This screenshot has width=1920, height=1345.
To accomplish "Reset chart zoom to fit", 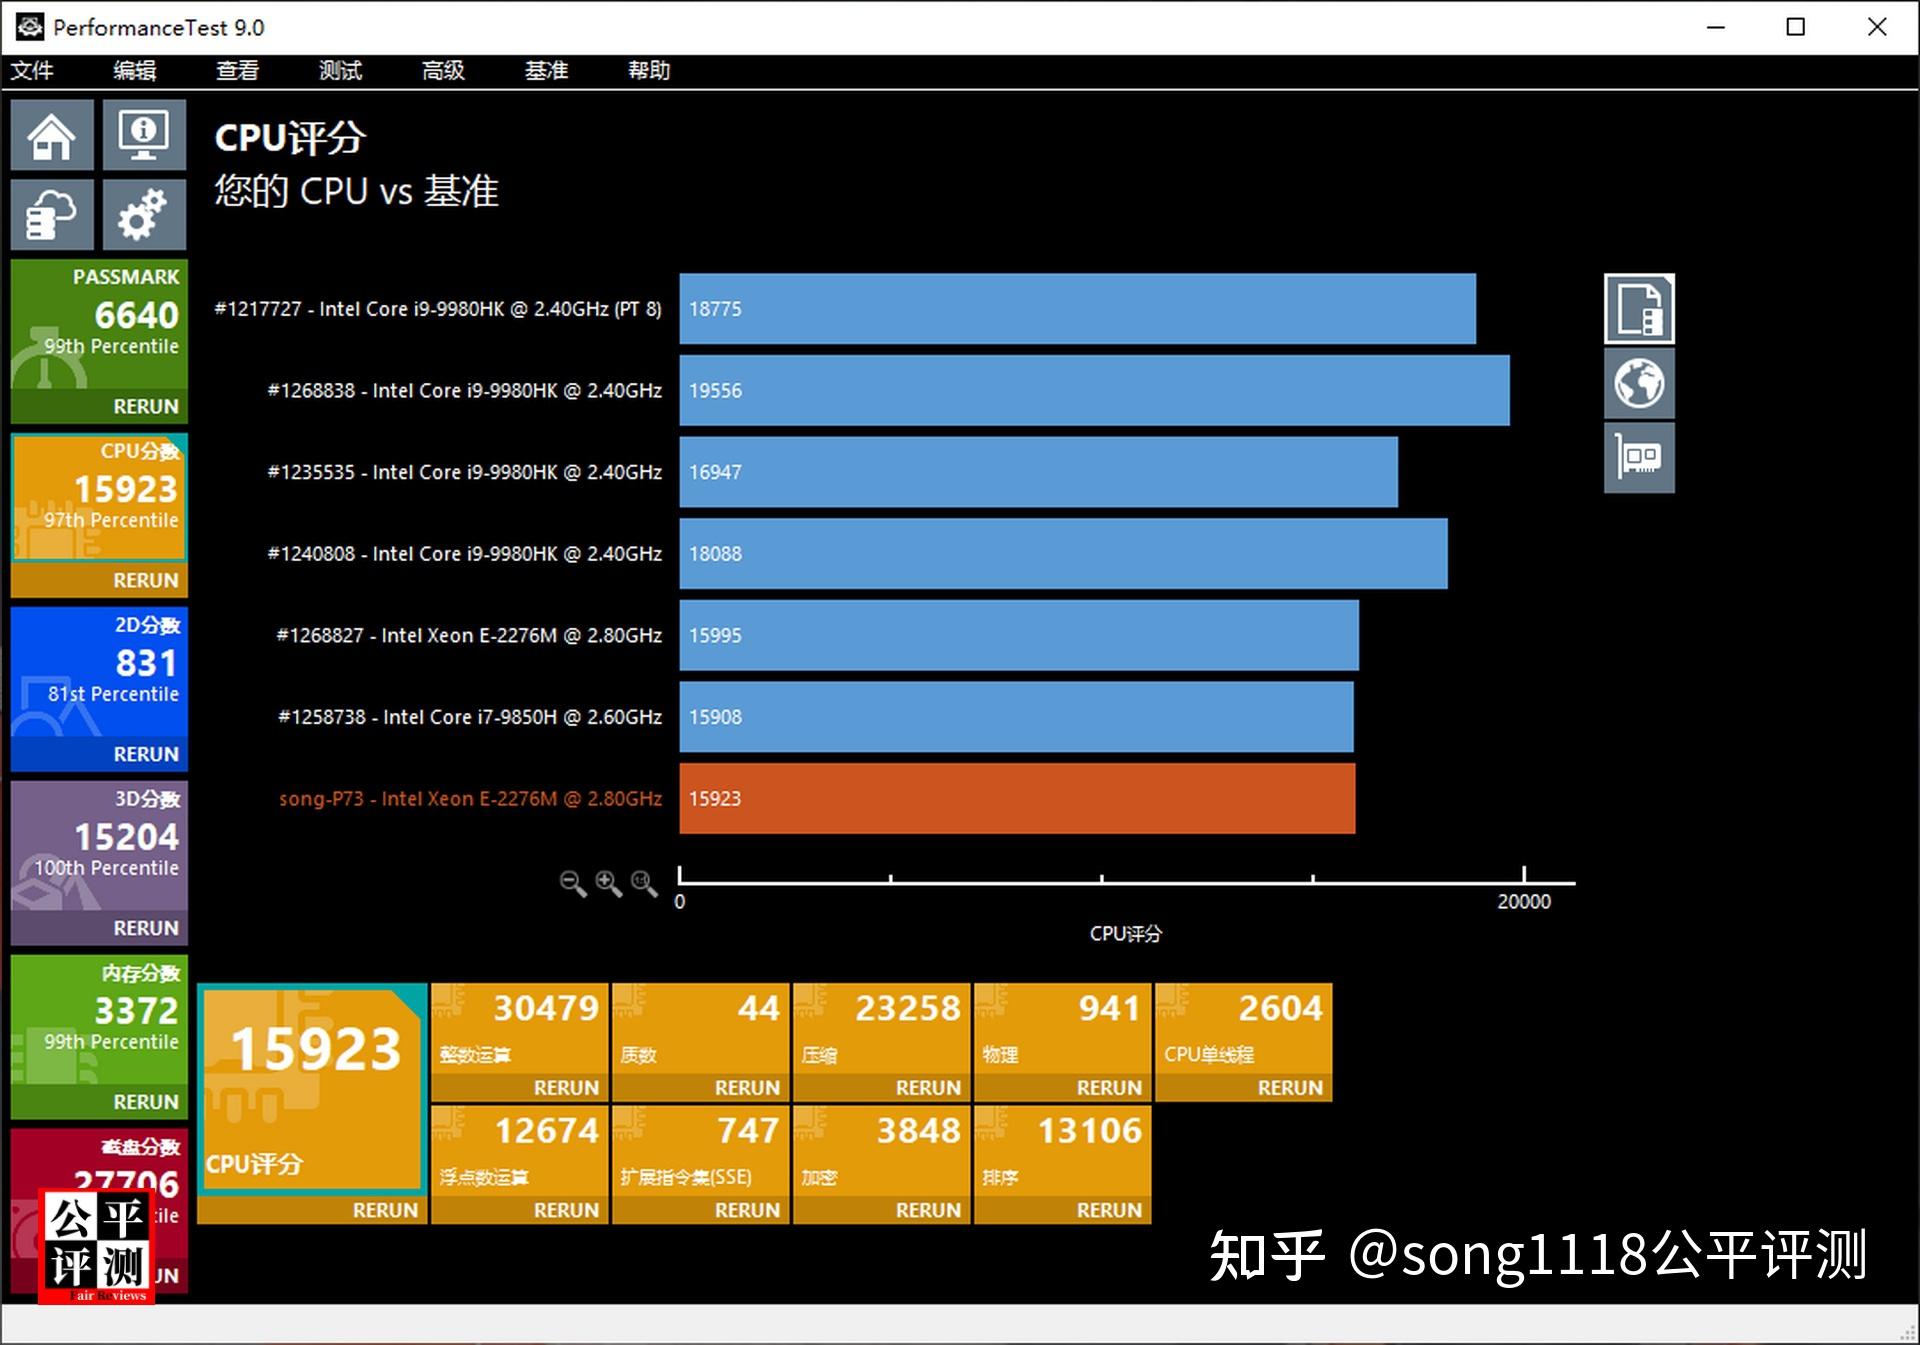I will tap(644, 883).
